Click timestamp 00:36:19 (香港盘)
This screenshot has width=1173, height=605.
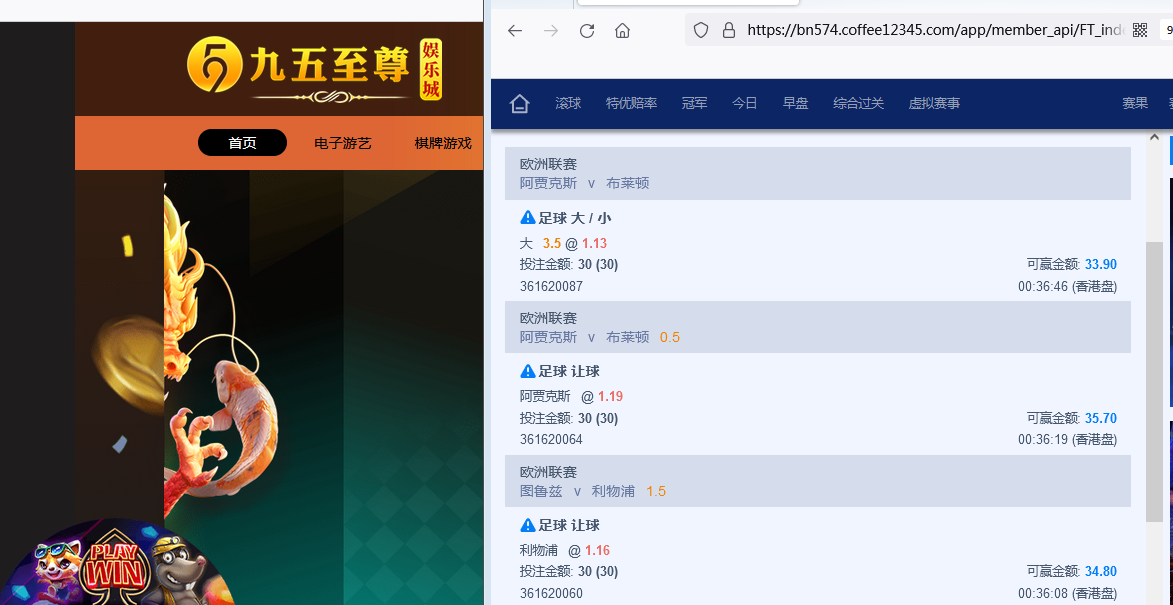coord(1068,440)
